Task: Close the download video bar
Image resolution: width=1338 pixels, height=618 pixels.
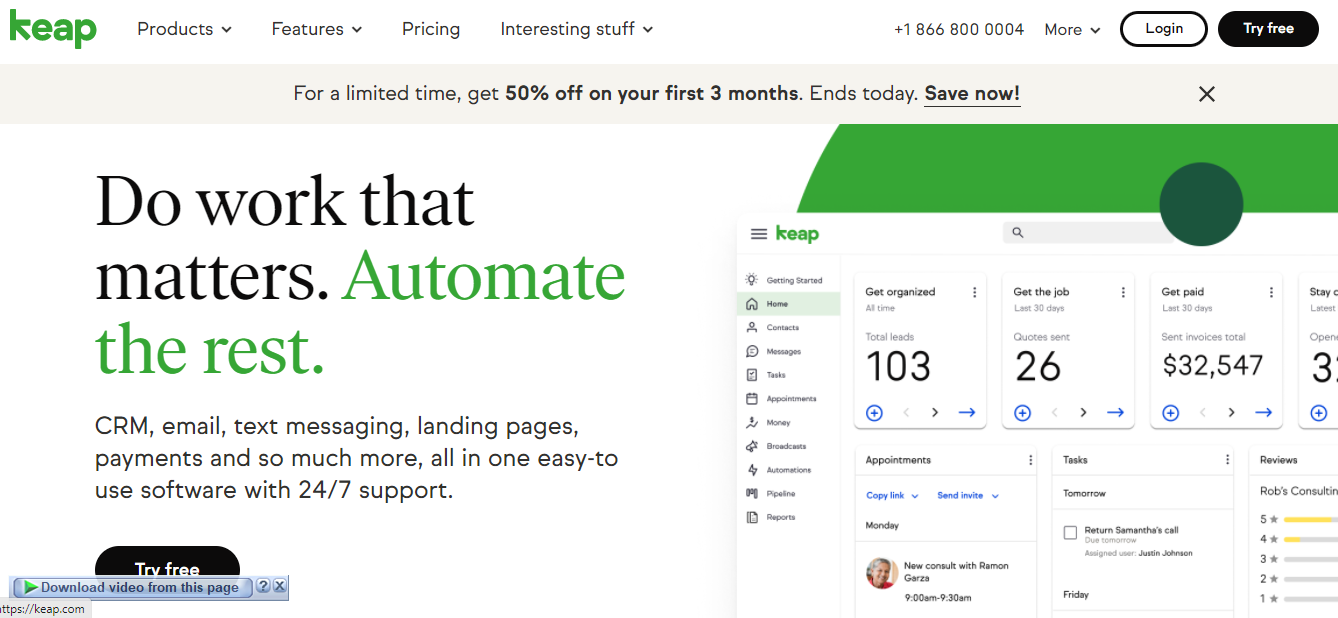Action: click(x=280, y=586)
